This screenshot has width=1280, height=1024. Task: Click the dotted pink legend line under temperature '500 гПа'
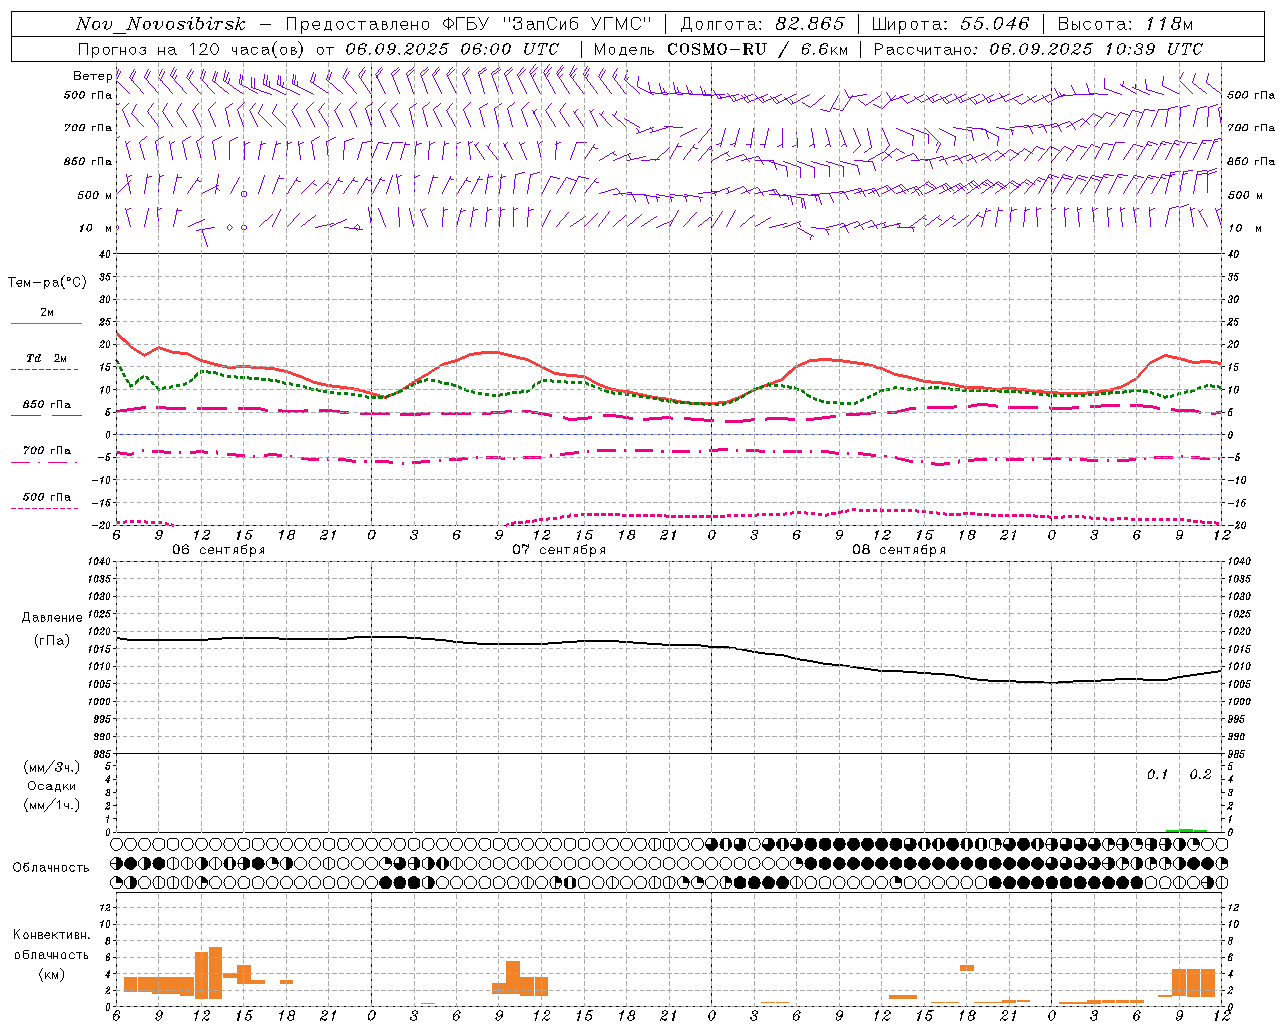pos(44,508)
